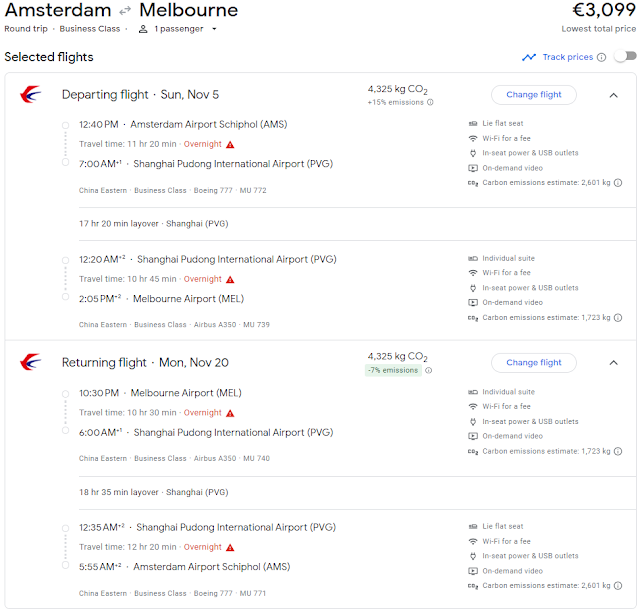Click the China Eastern logo on returning flight

(30, 363)
